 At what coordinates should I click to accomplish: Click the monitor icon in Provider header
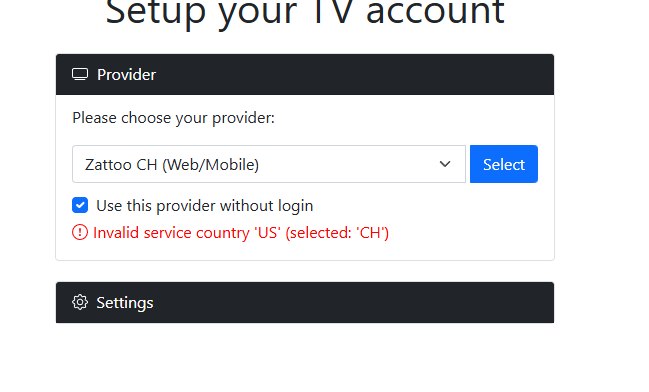(80, 75)
